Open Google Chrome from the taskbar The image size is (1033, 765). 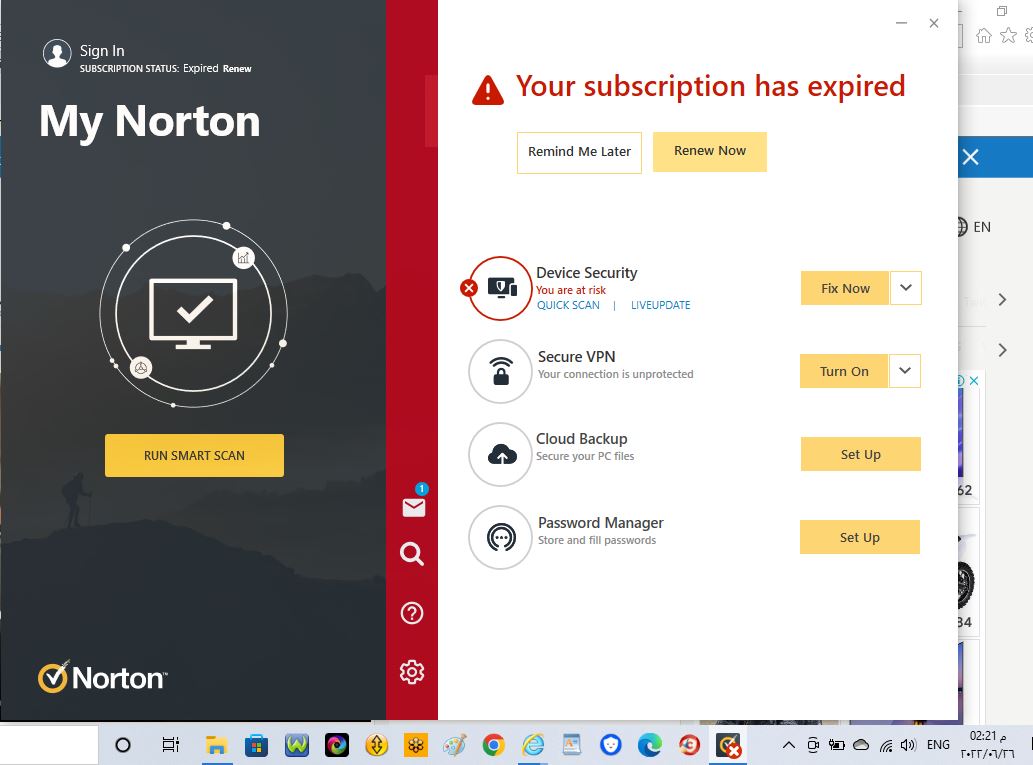point(493,745)
